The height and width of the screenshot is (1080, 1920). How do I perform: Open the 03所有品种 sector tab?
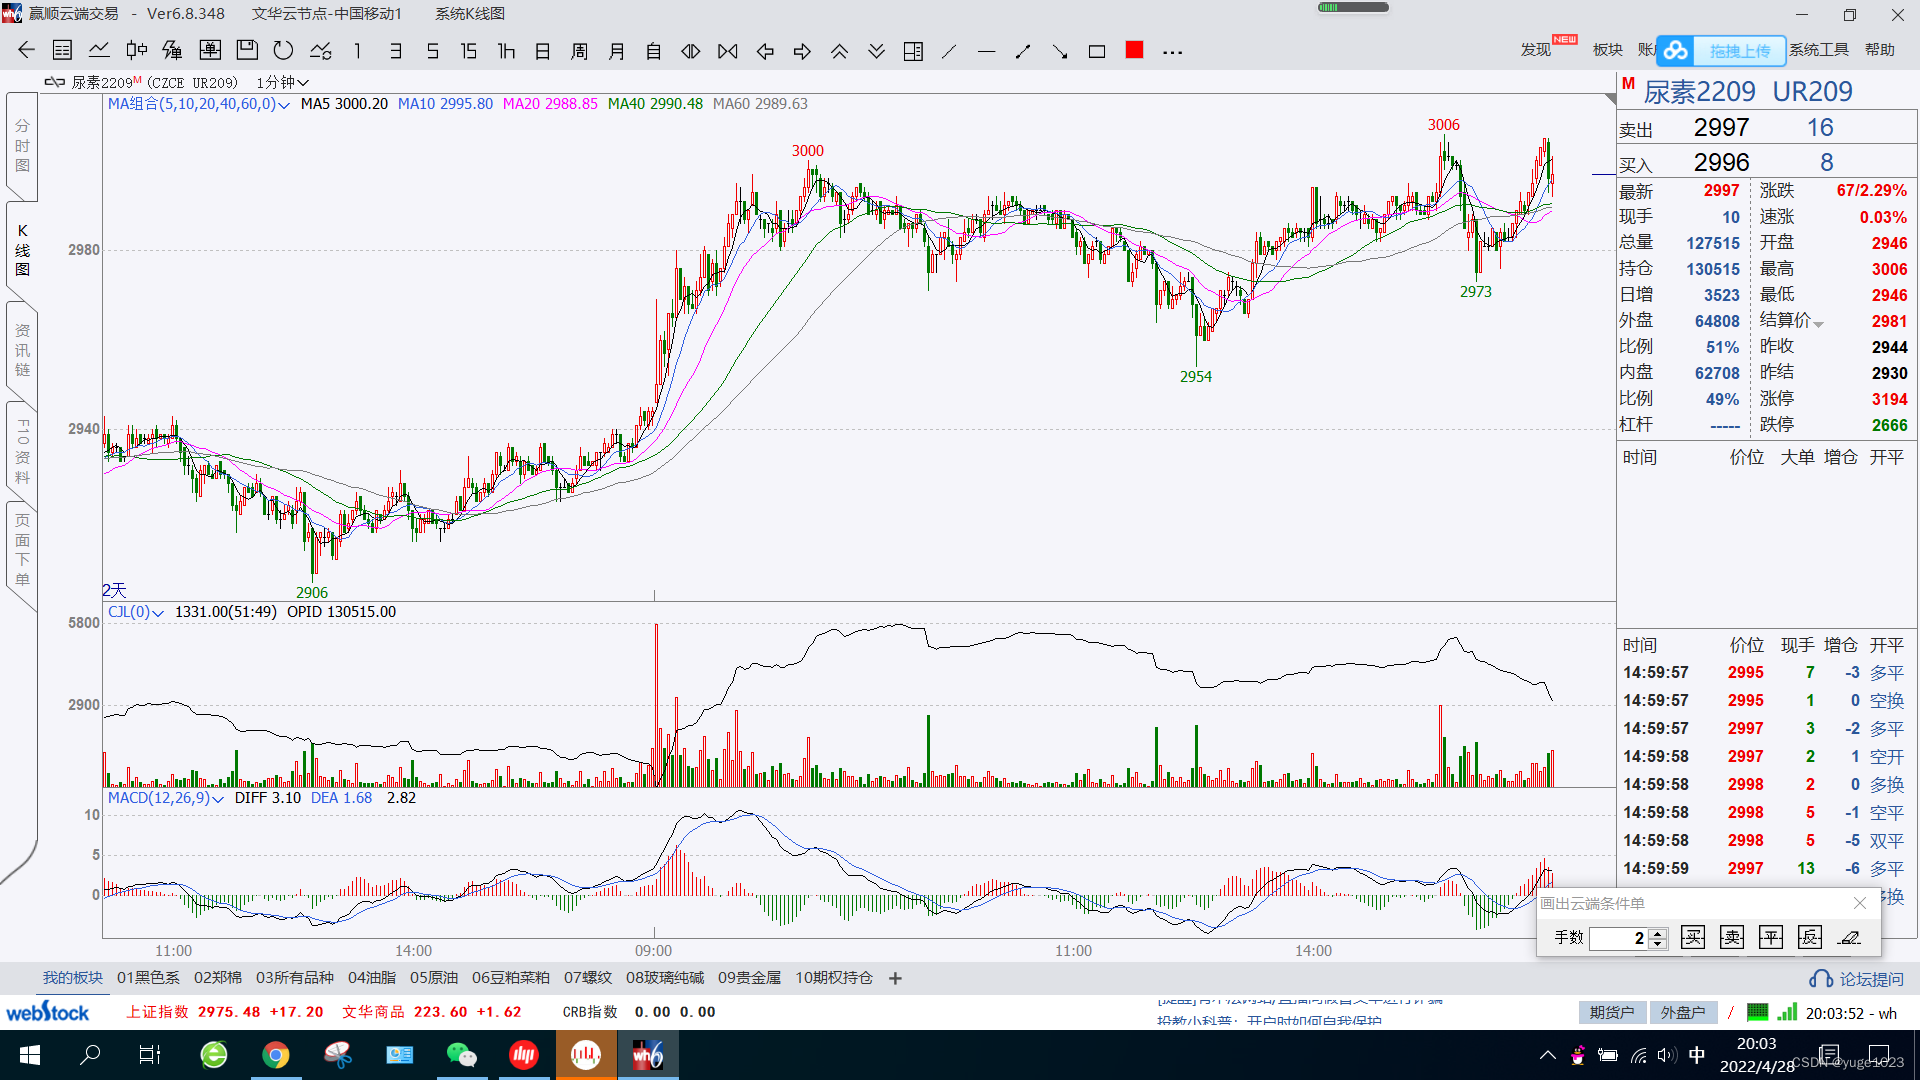pyautogui.click(x=294, y=978)
